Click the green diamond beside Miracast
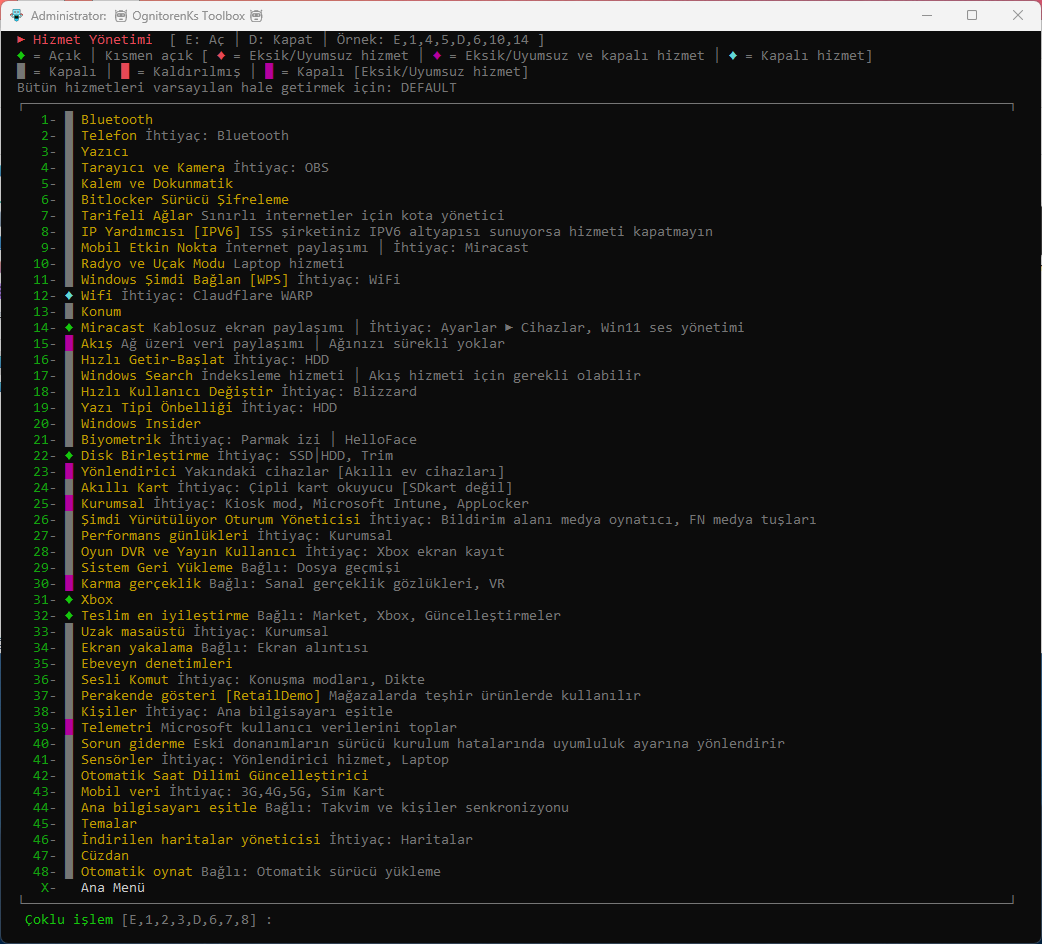1042x944 pixels. [x=69, y=328]
